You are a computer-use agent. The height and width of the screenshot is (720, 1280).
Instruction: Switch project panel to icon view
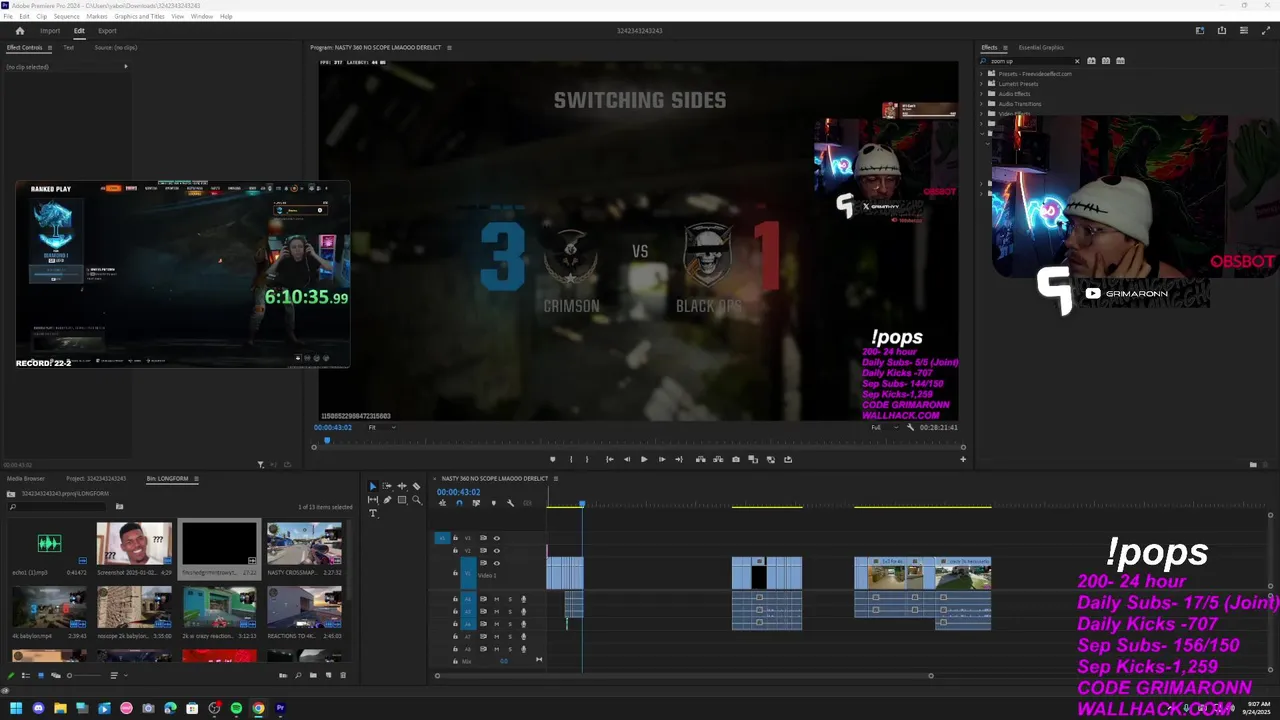[41, 675]
